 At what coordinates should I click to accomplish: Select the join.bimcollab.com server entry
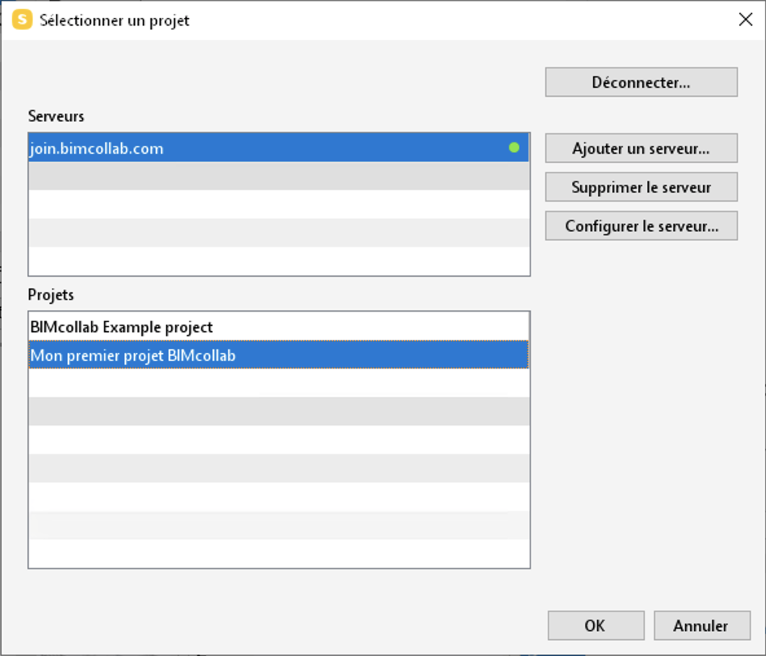pyautogui.click(x=279, y=148)
